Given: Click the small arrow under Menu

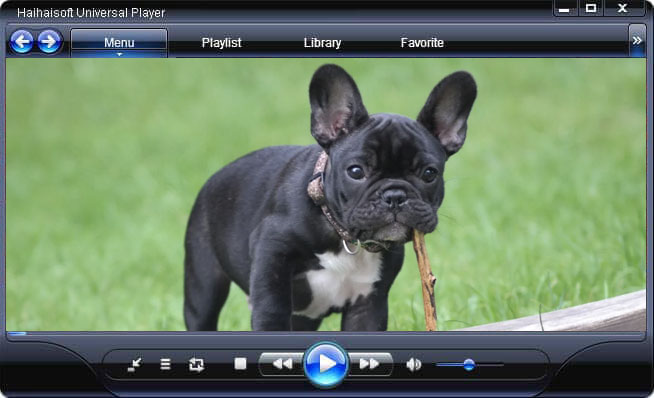Looking at the screenshot, I should [x=119, y=54].
